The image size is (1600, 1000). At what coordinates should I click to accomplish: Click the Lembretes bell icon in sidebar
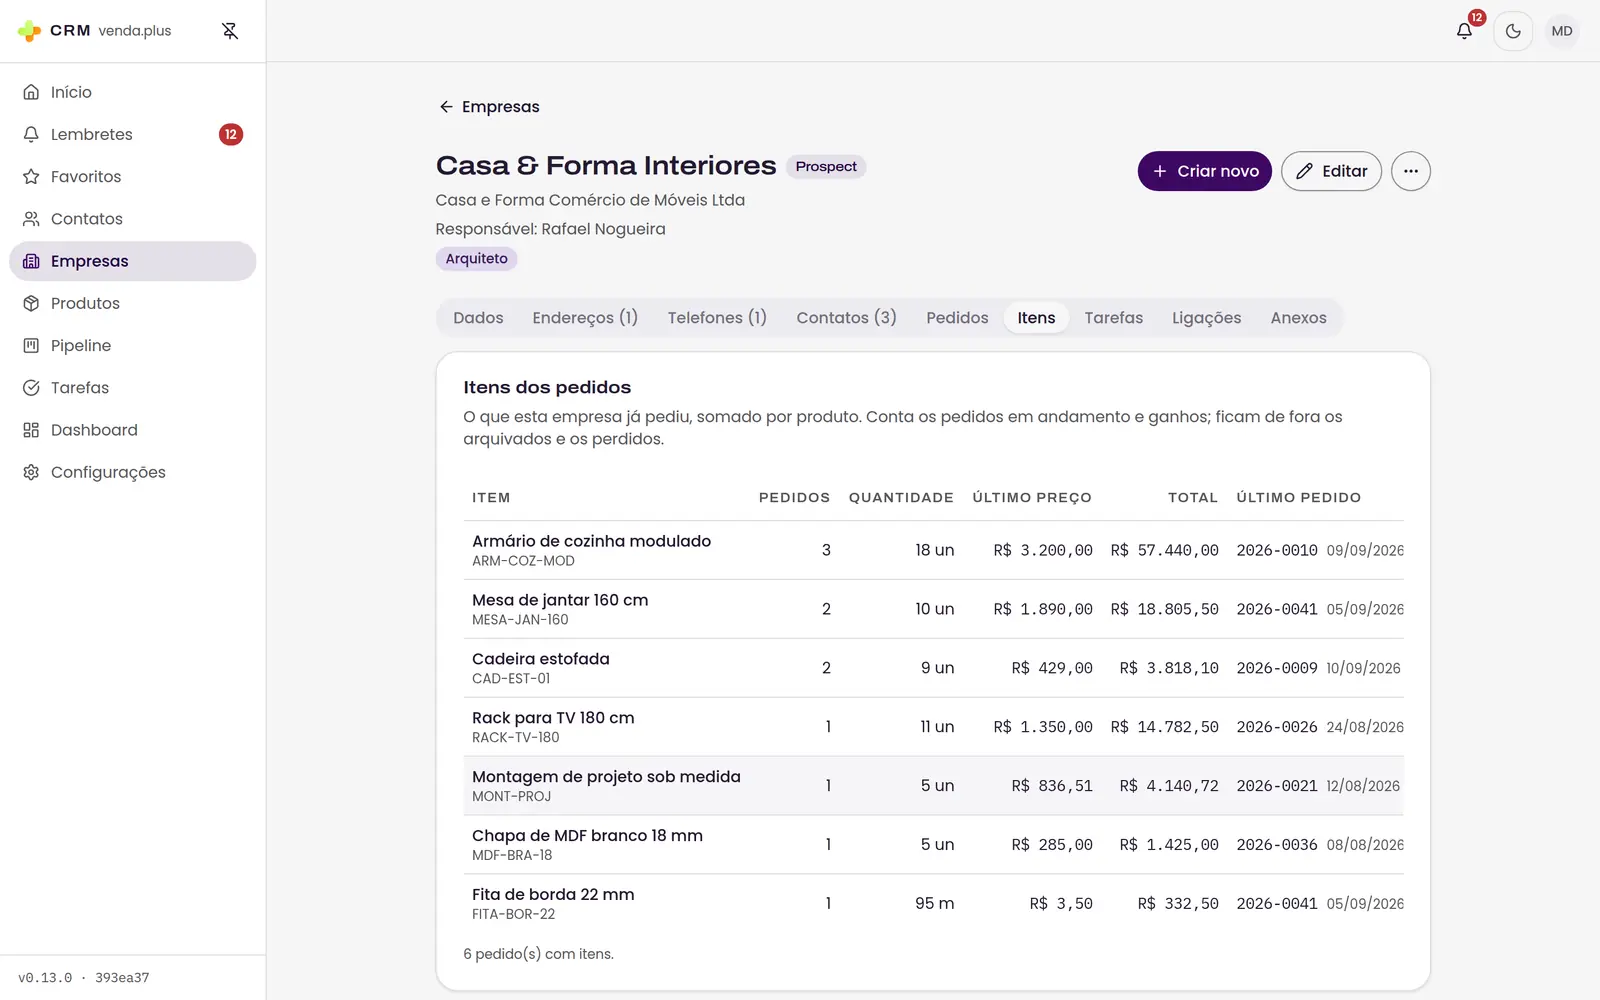tap(31, 134)
